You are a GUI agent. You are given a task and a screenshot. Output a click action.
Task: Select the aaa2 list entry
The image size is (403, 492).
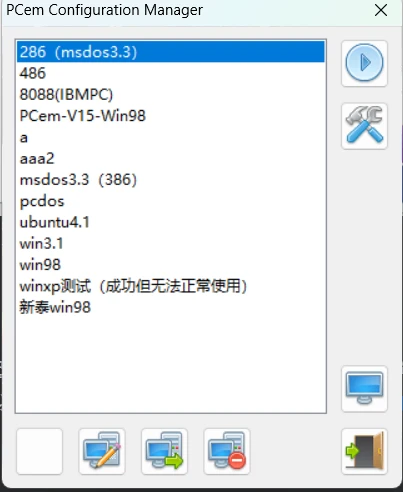click(171, 158)
